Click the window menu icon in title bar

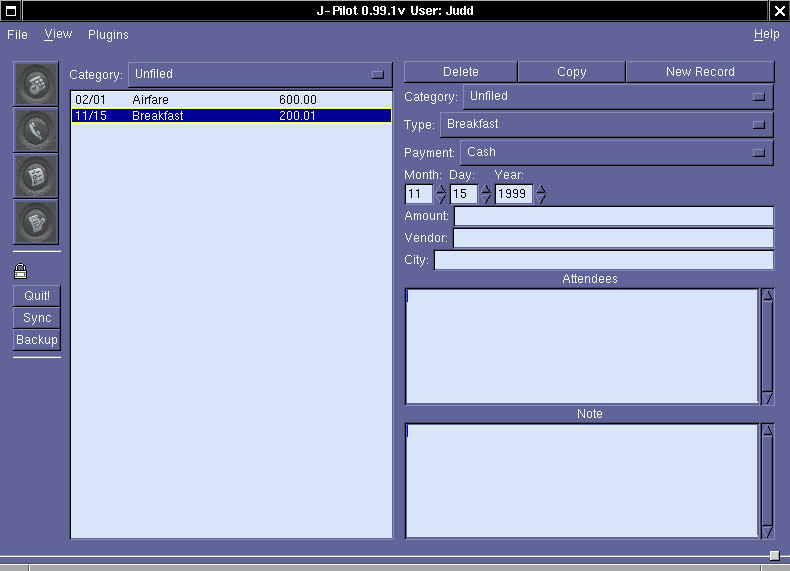pos(10,10)
